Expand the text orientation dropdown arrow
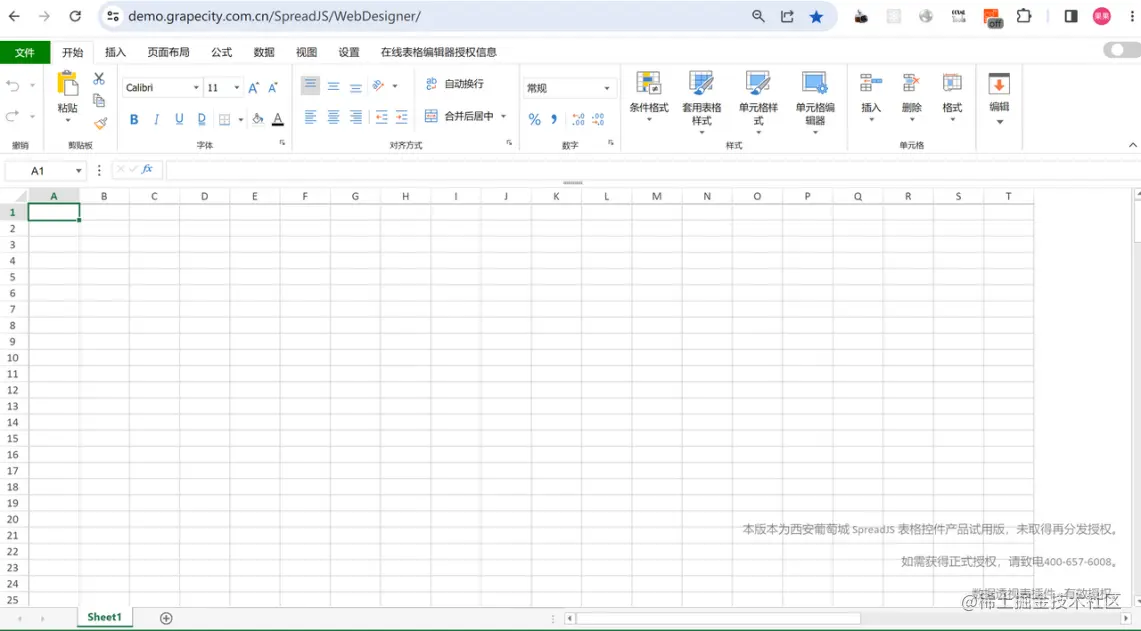Image resolution: width=1141 pixels, height=631 pixels. click(x=395, y=86)
